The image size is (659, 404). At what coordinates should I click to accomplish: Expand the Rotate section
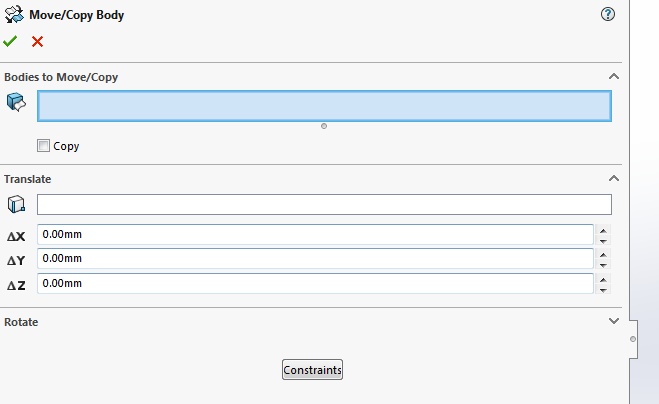[614, 321]
